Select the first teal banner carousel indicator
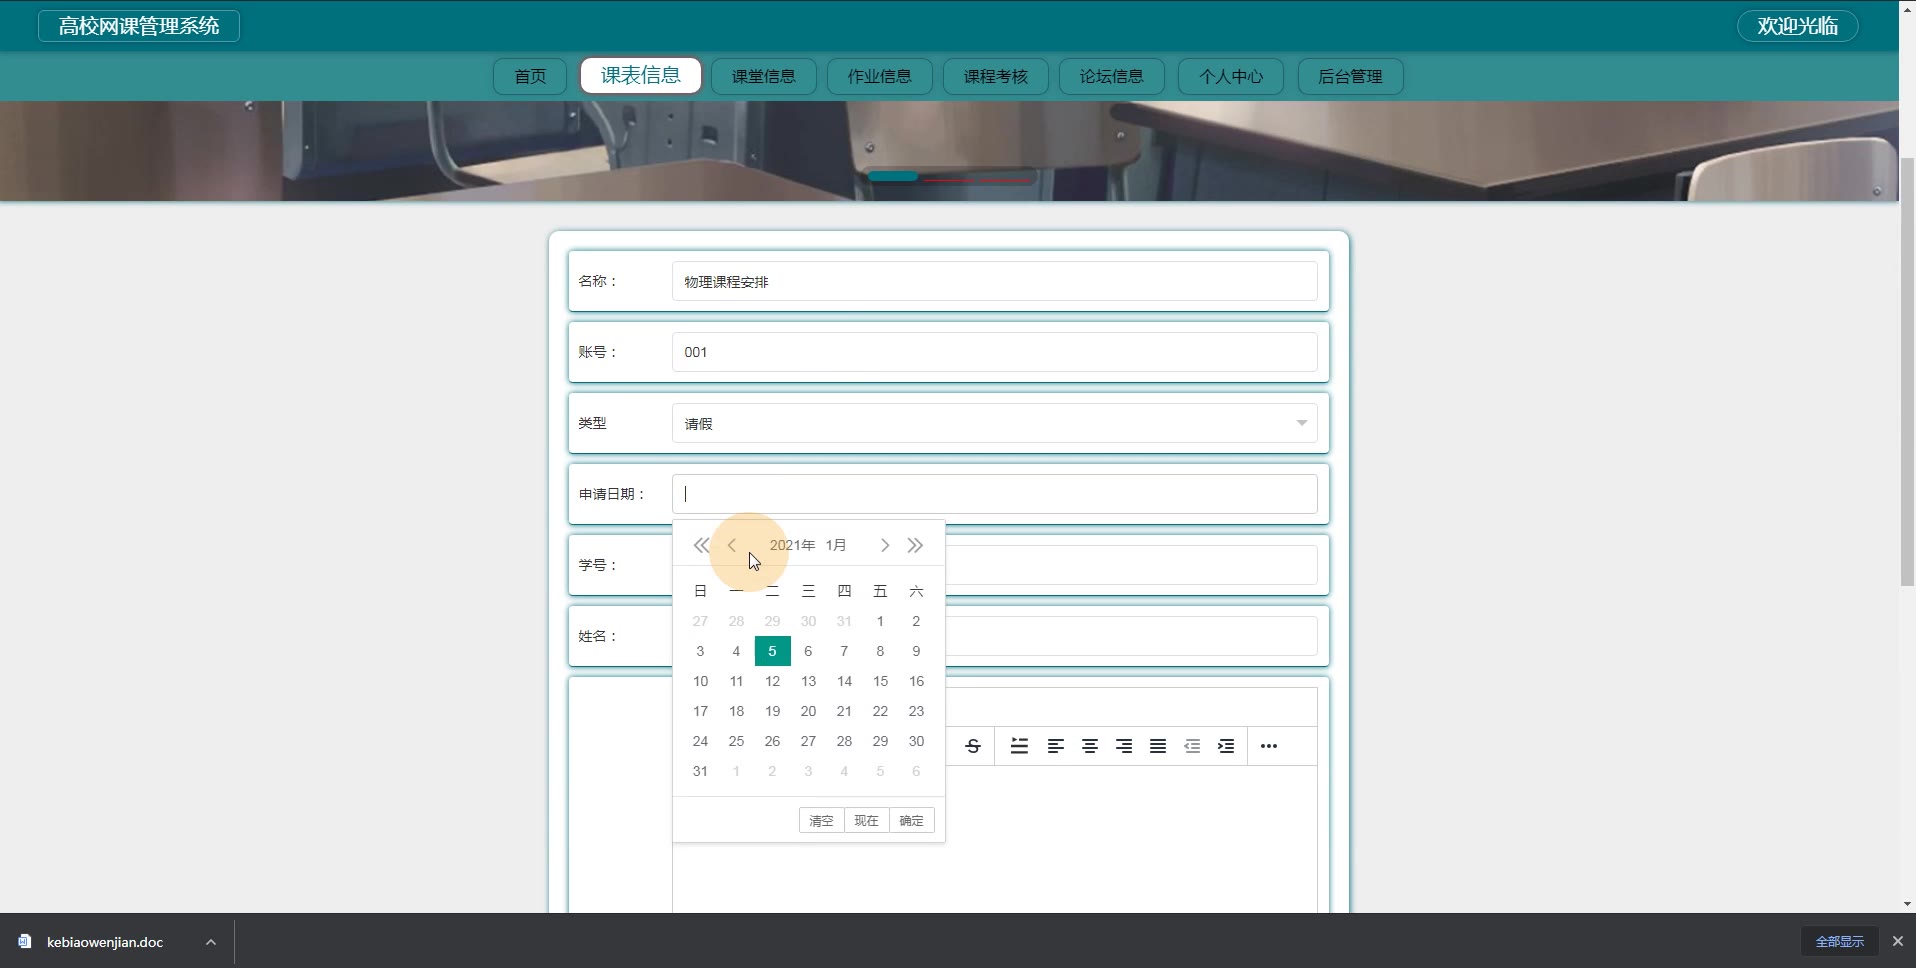Screen dimensions: 1916x968 point(893,176)
